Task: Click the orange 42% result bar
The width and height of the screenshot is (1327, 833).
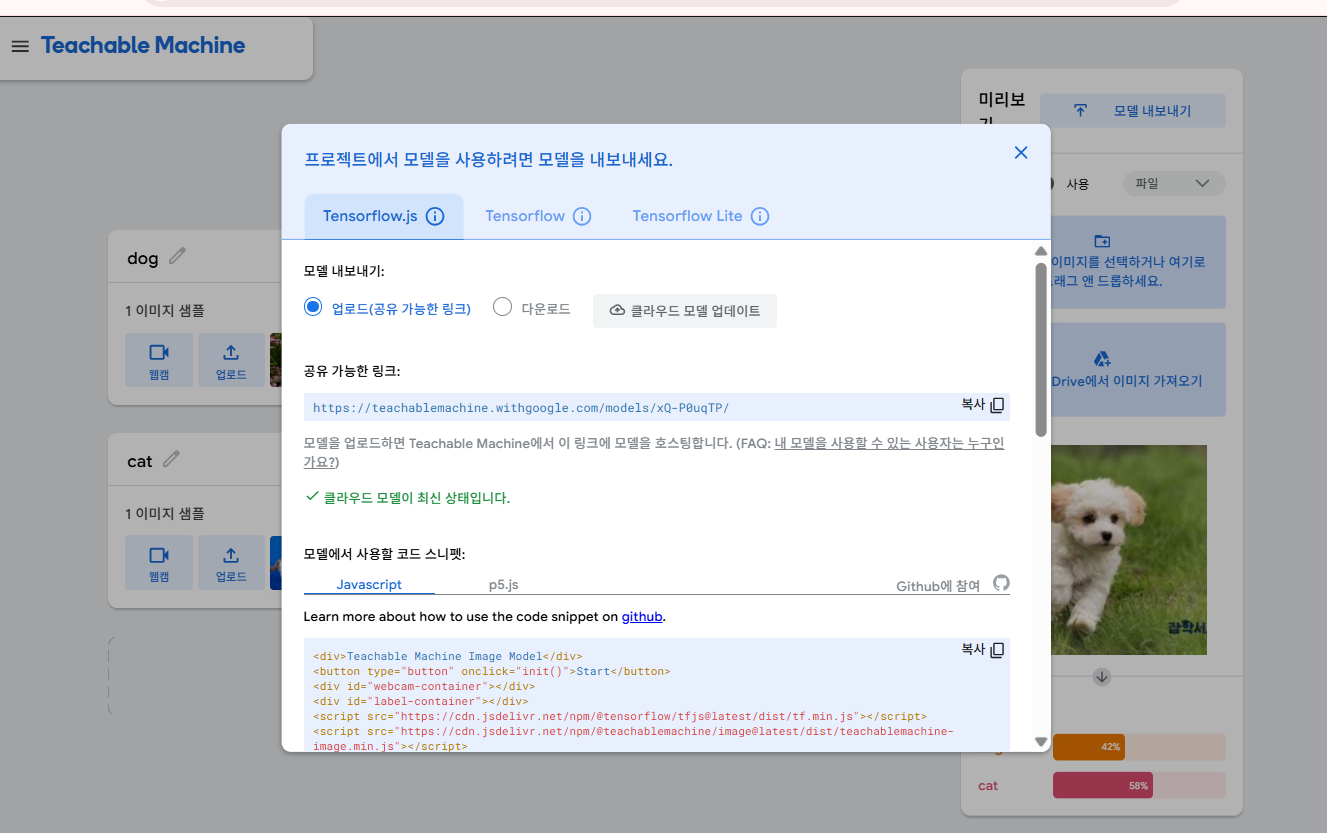Action: (x=1139, y=747)
